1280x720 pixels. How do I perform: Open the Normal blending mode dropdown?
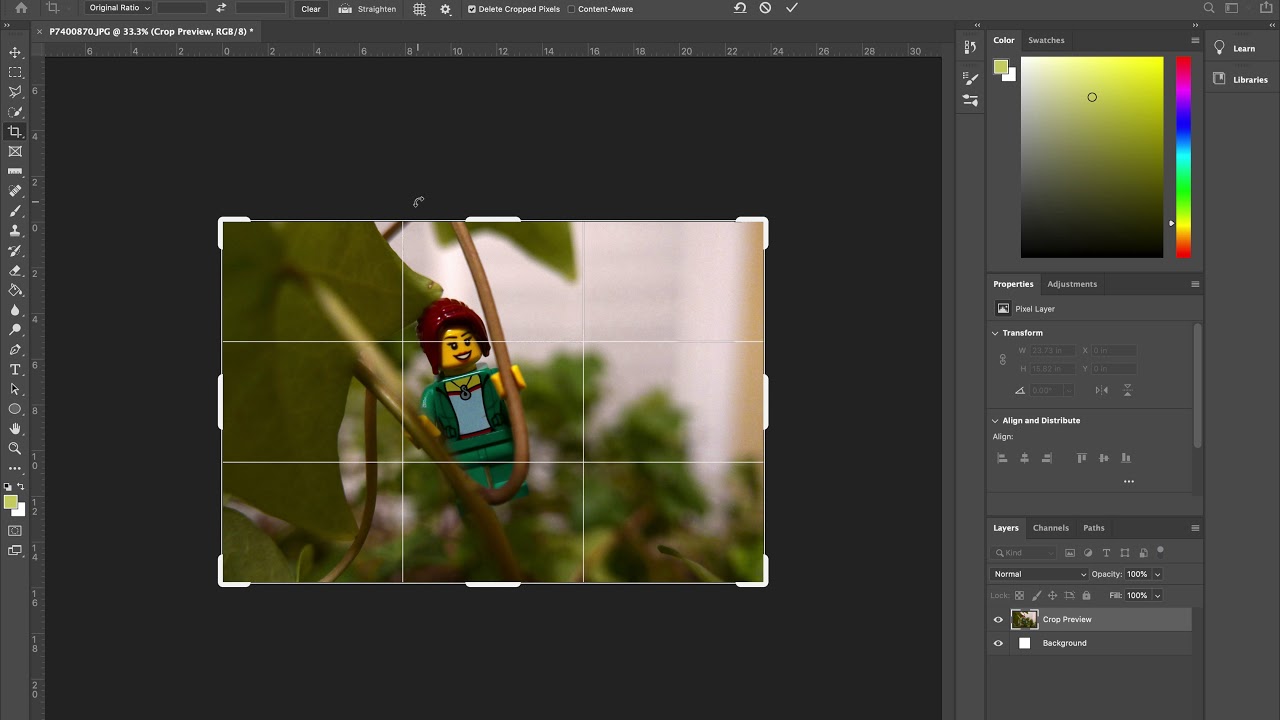[1039, 574]
